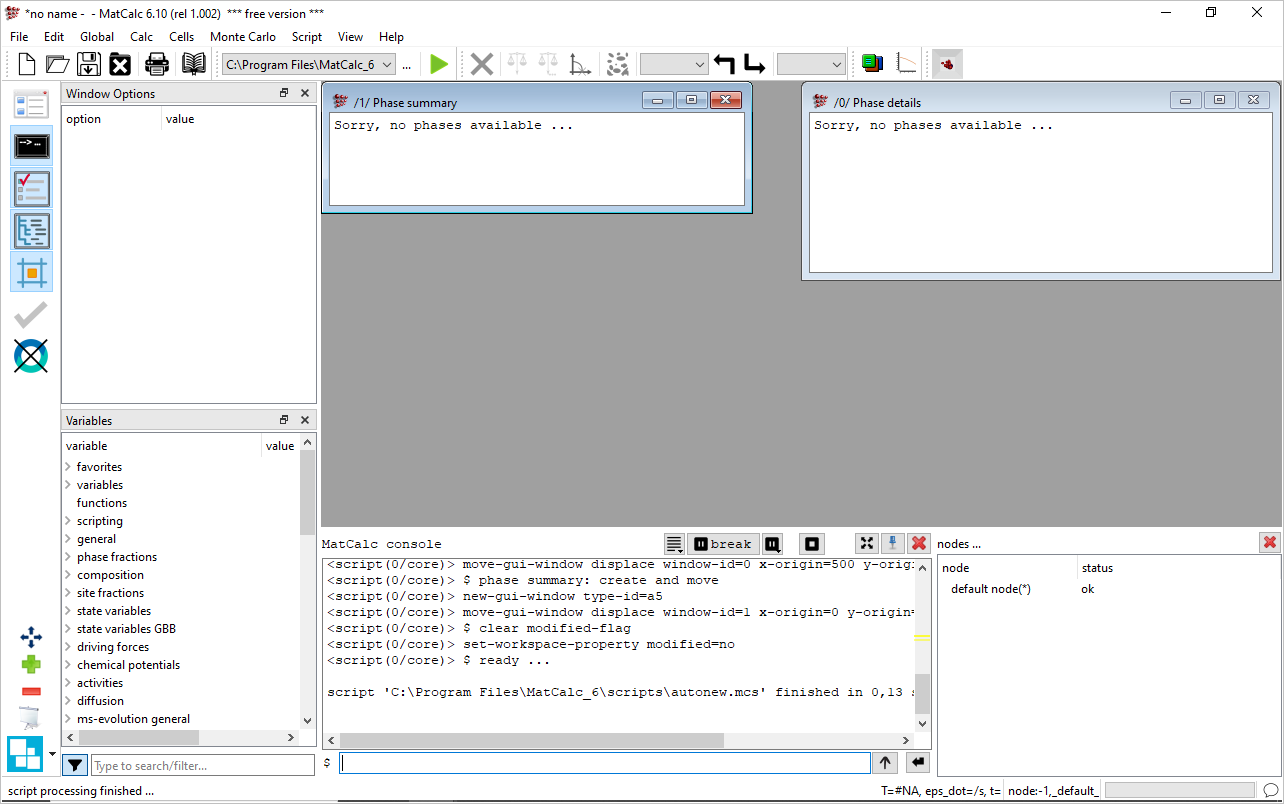Select the state variables GBB item
The height and width of the screenshot is (804, 1284).
[x=126, y=629]
